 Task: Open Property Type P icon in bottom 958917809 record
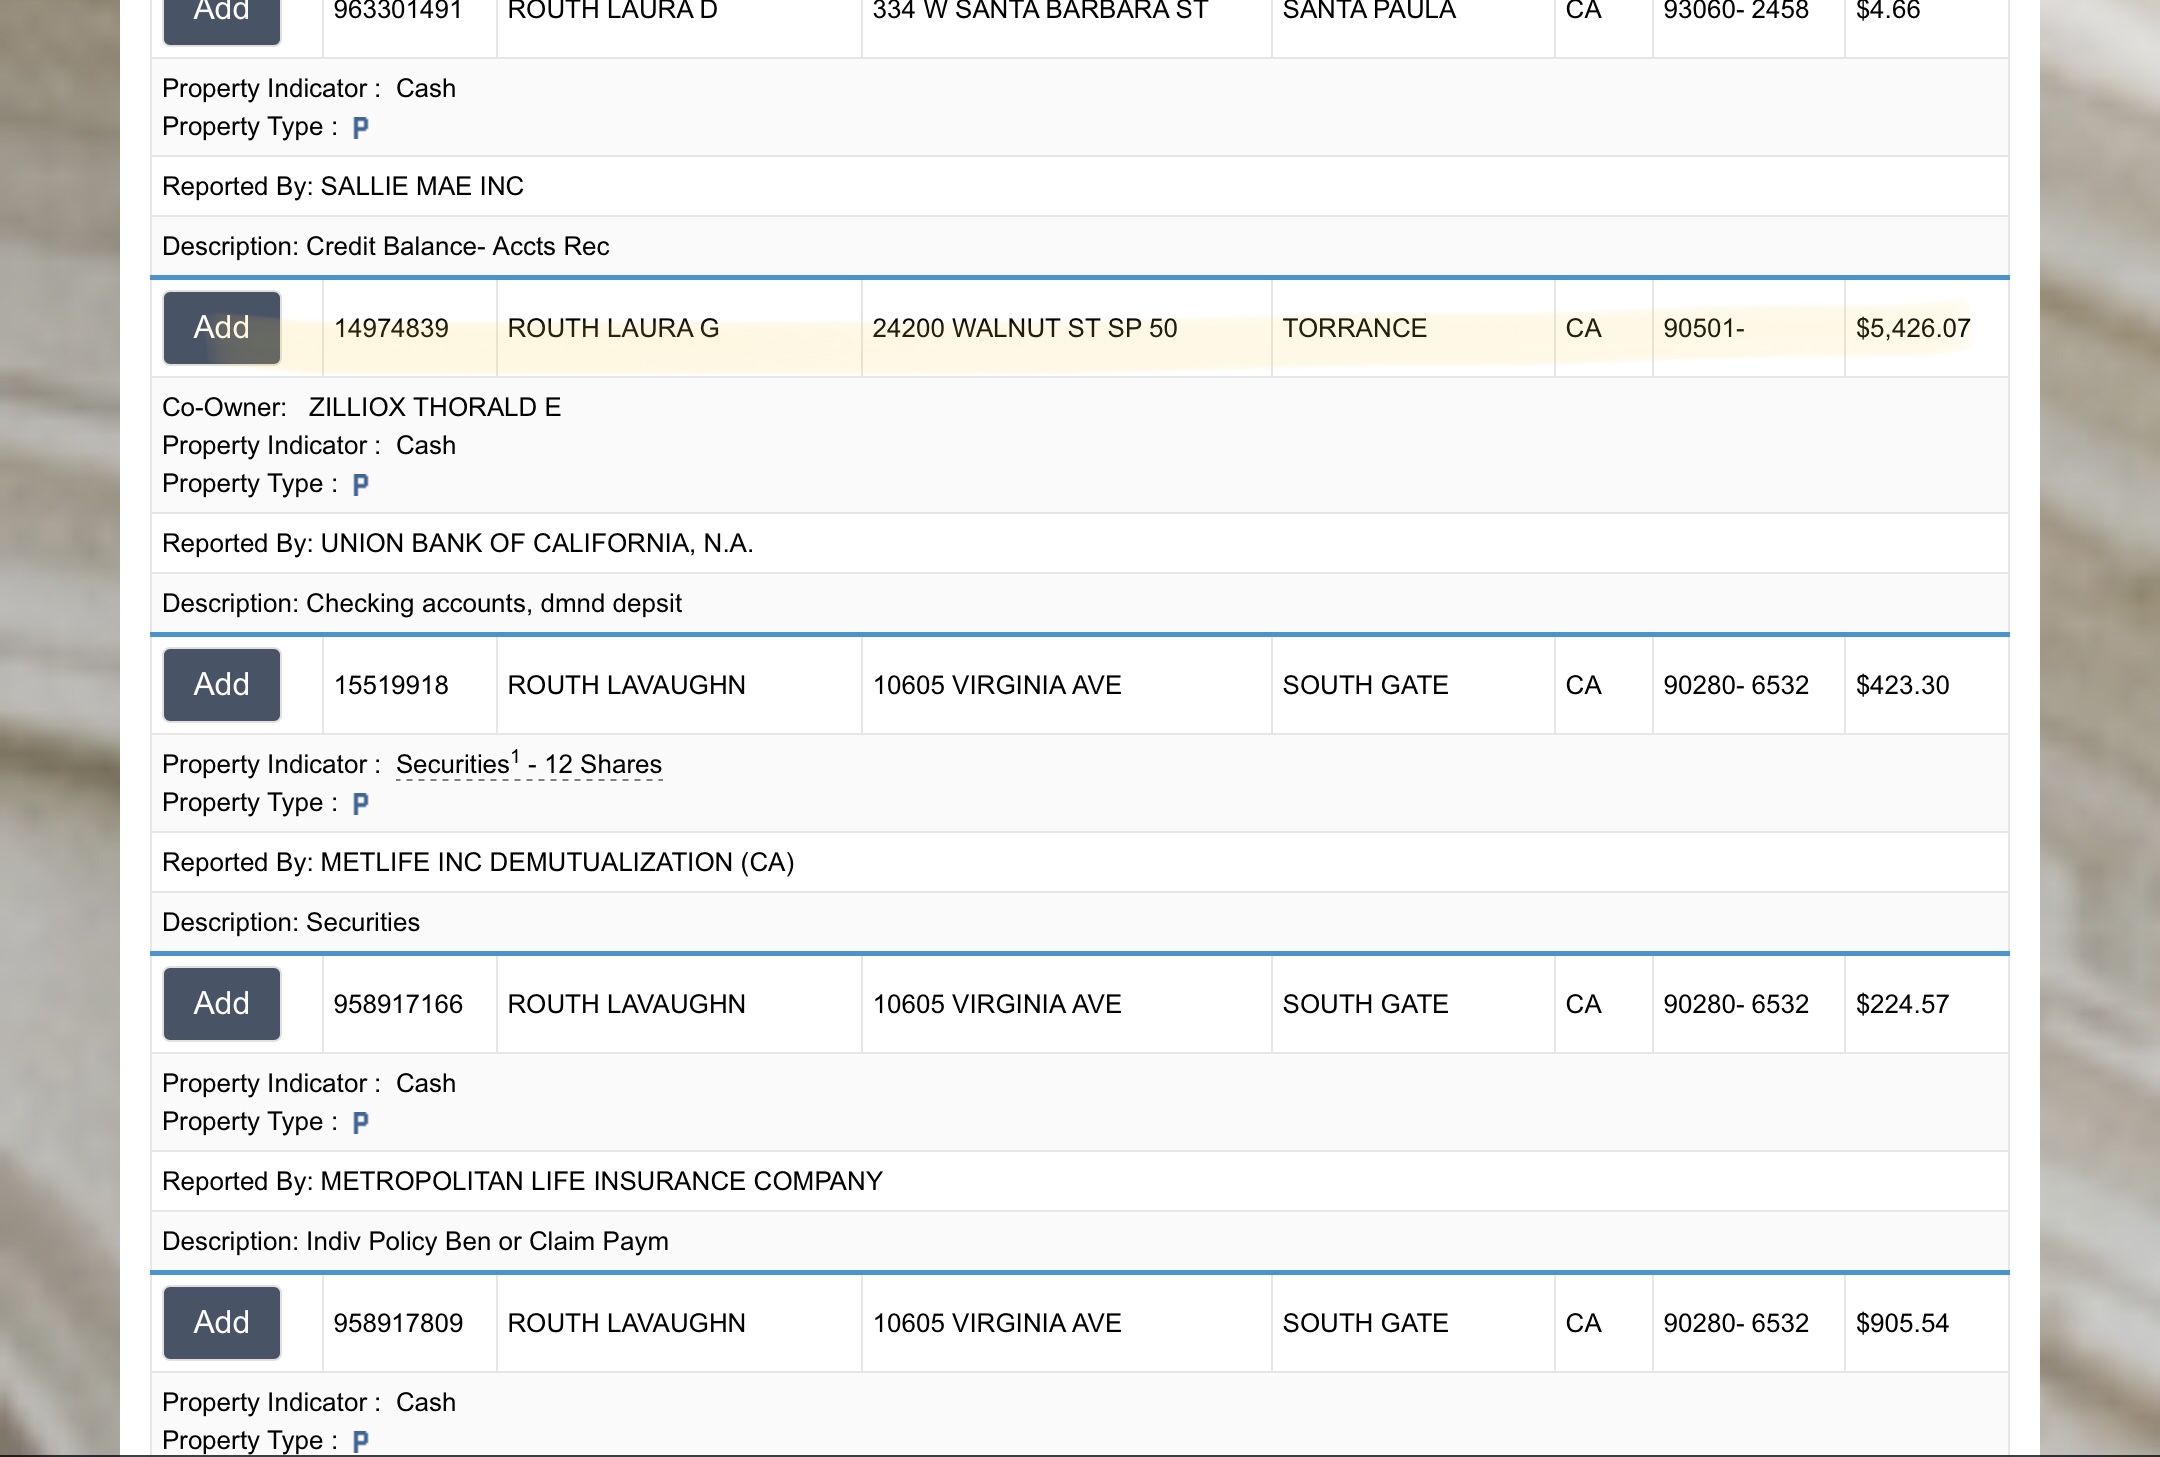pos(361,1441)
